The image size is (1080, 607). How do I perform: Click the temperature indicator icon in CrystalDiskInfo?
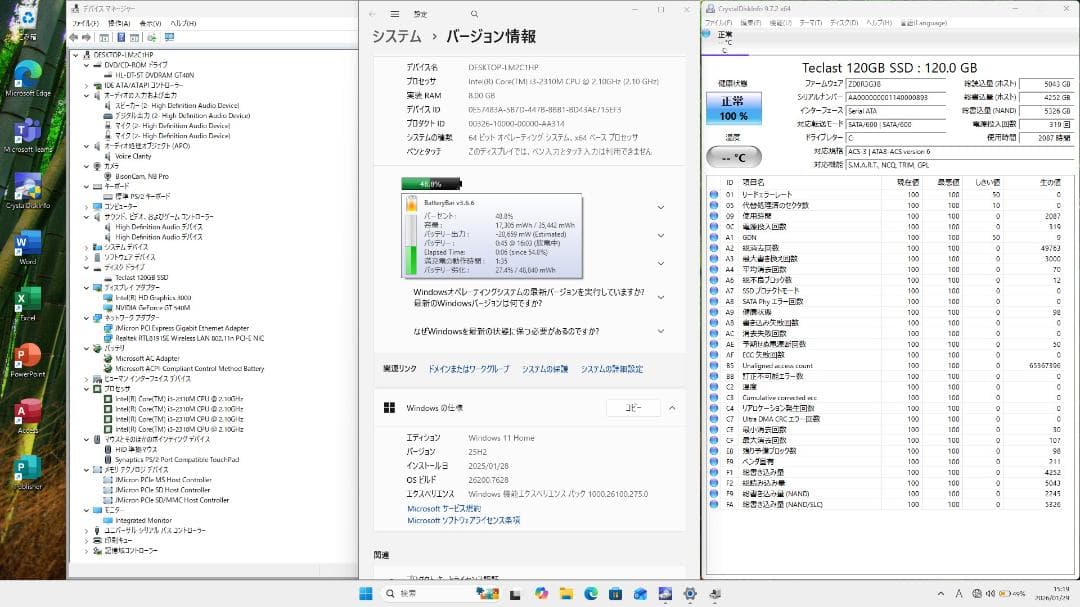coord(732,156)
